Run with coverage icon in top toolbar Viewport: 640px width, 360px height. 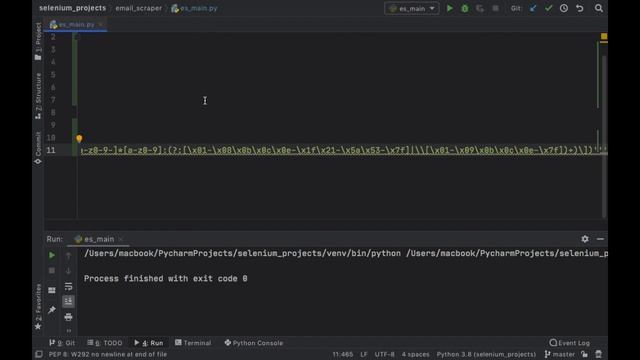[480, 8]
